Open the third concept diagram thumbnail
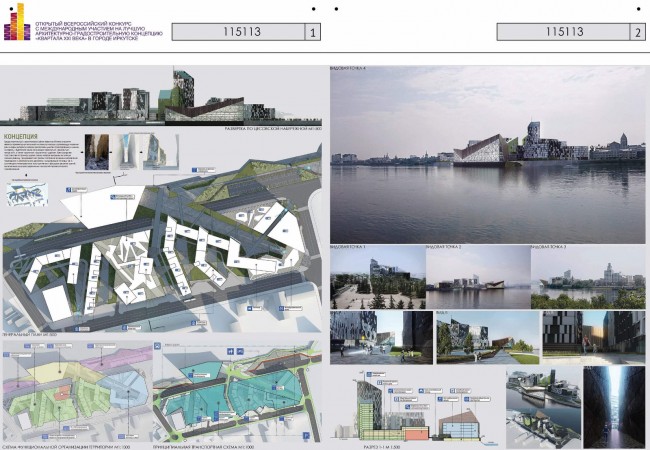 [x=160, y=152]
